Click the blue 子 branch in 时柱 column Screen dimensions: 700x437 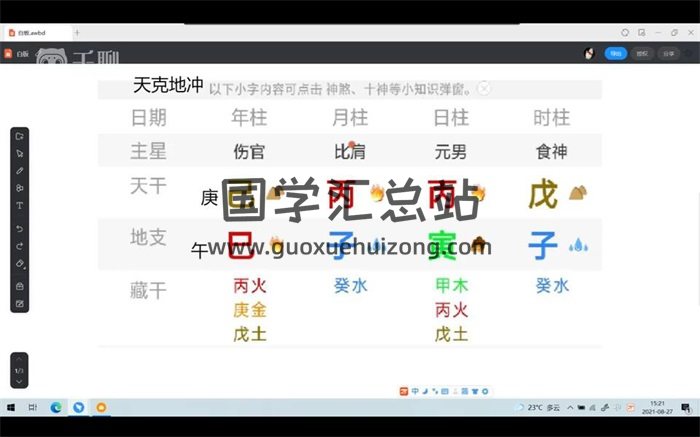[543, 246]
